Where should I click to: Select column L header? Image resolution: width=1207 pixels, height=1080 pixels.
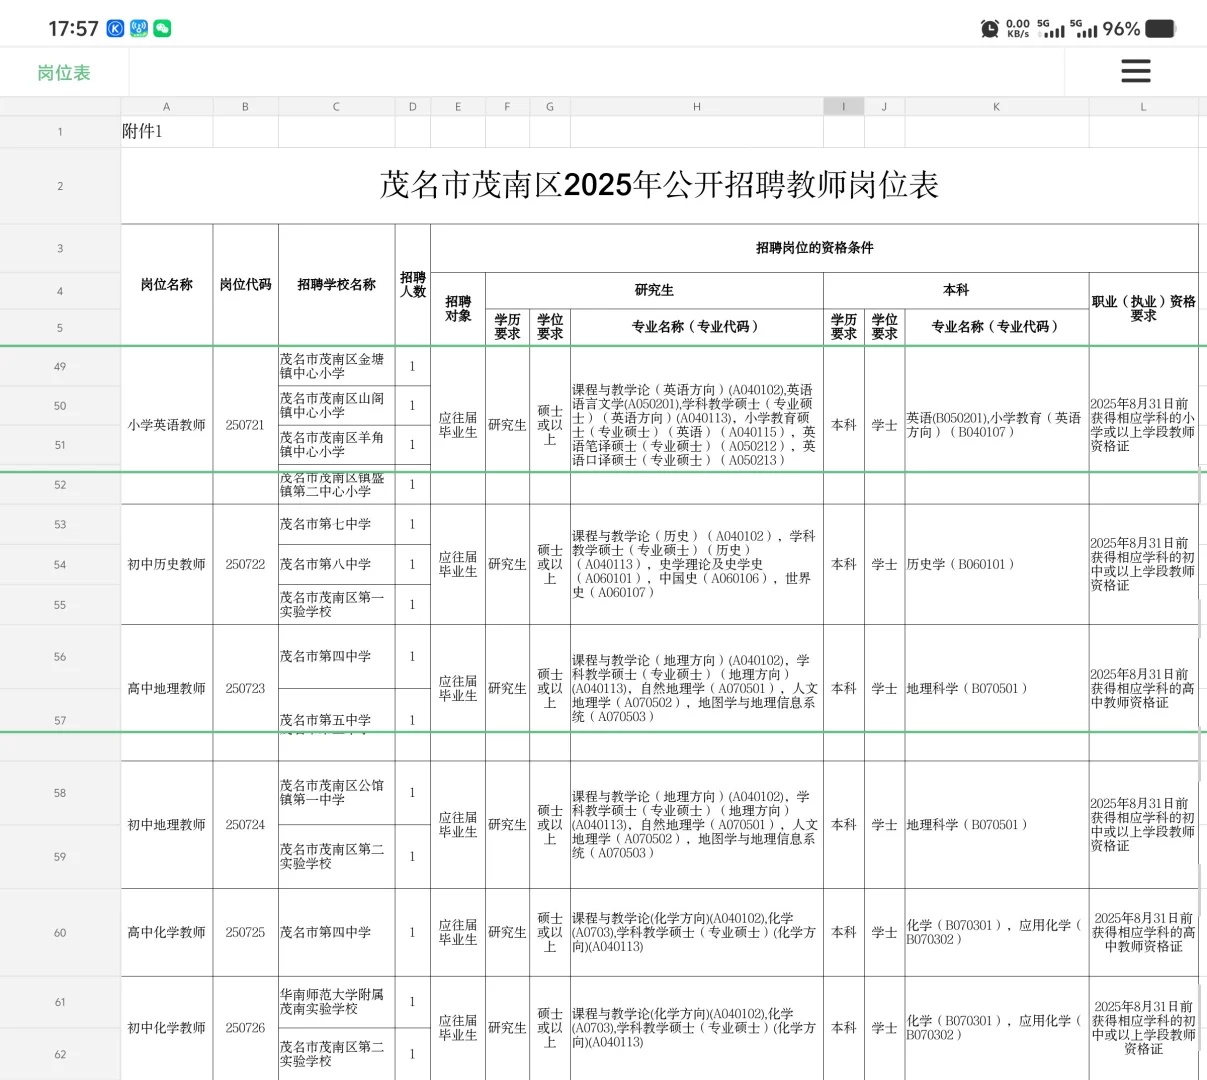1143,106
